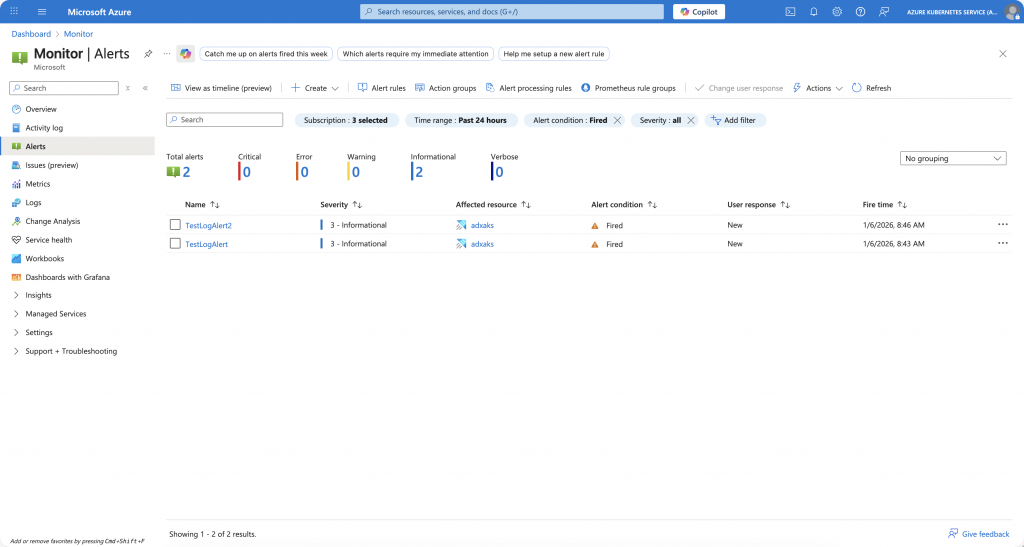Screen dimensions: 1024x547
Task: Clear the sidebar search with the X
Action: coord(128,88)
